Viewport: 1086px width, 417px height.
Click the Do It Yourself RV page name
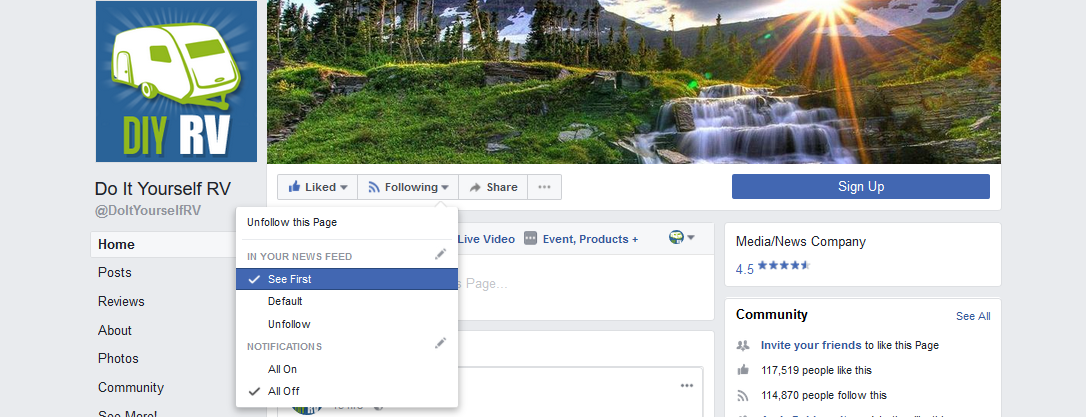pyautogui.click(x=163, y=188)
